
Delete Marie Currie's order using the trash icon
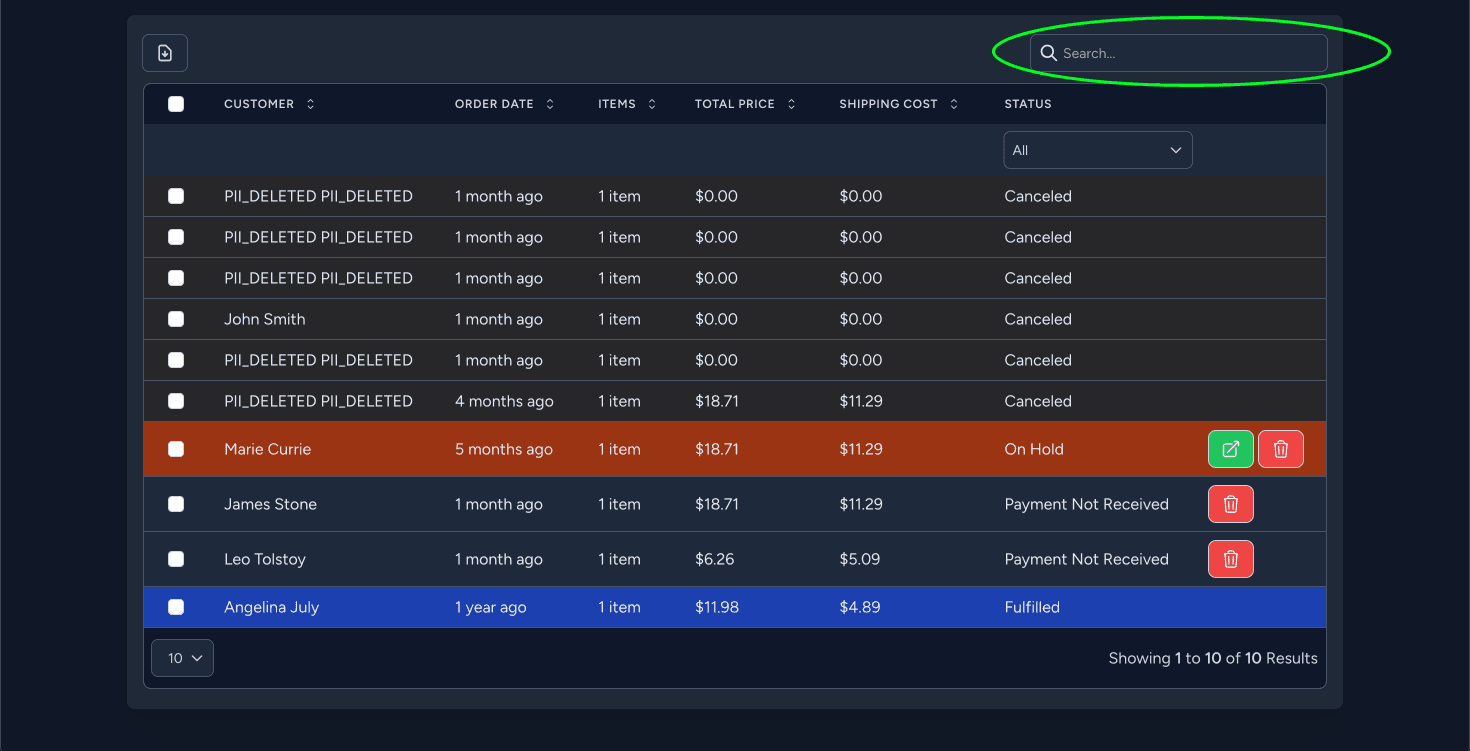pos(1281,449)
